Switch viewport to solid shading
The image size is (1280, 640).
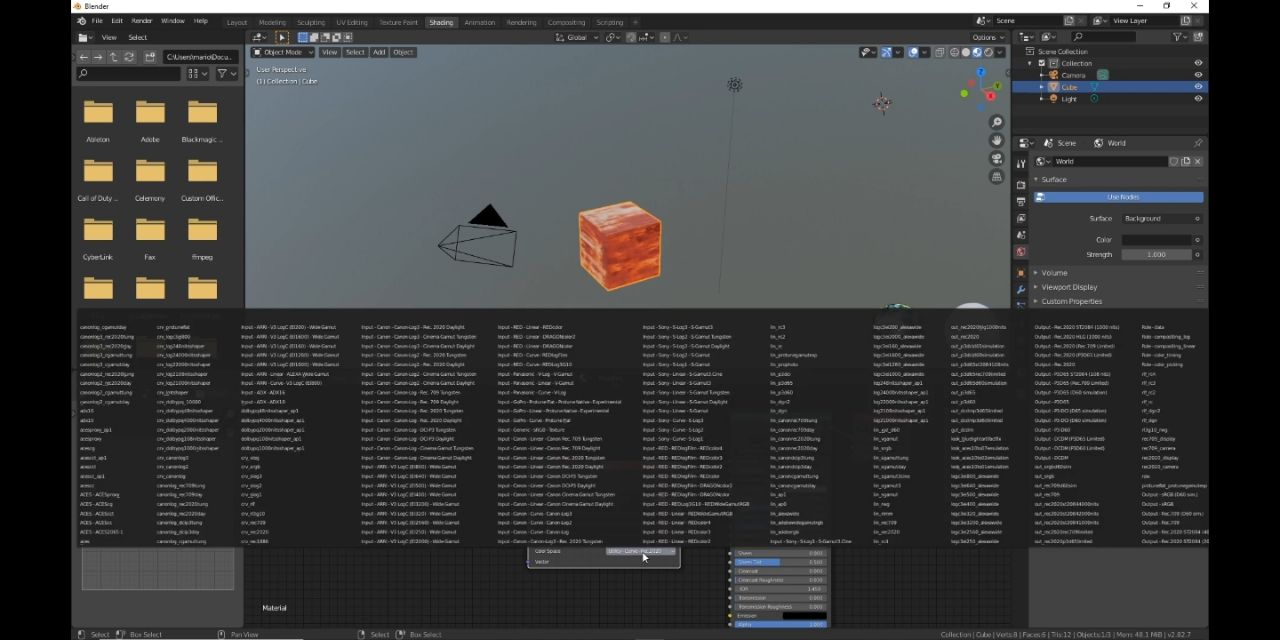965,52
